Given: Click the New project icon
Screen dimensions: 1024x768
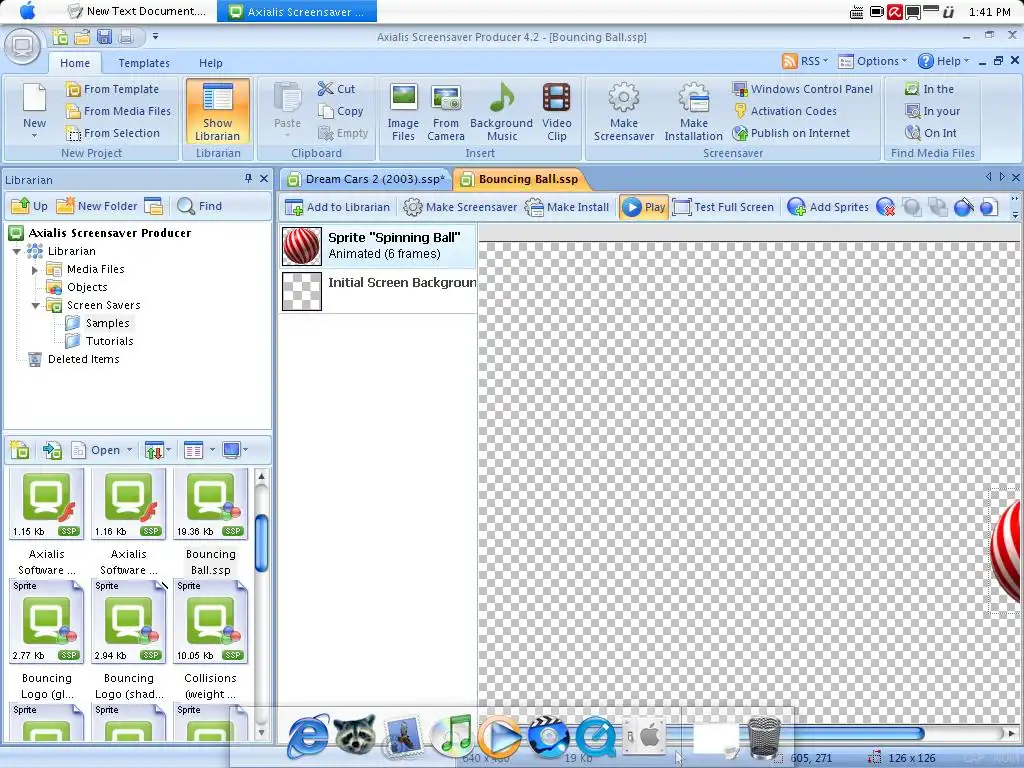Looking at the screenshot, I should [x=34, y=98].
